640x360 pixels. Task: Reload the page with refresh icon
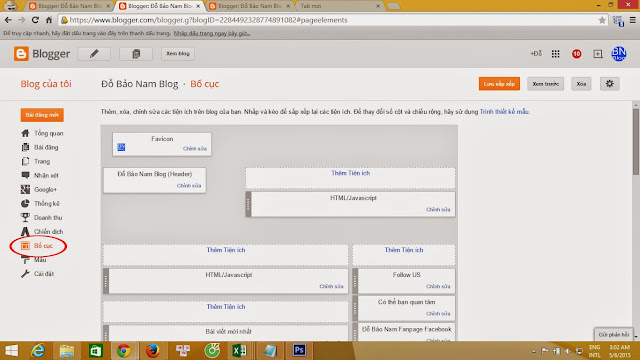tap(35, 20)
